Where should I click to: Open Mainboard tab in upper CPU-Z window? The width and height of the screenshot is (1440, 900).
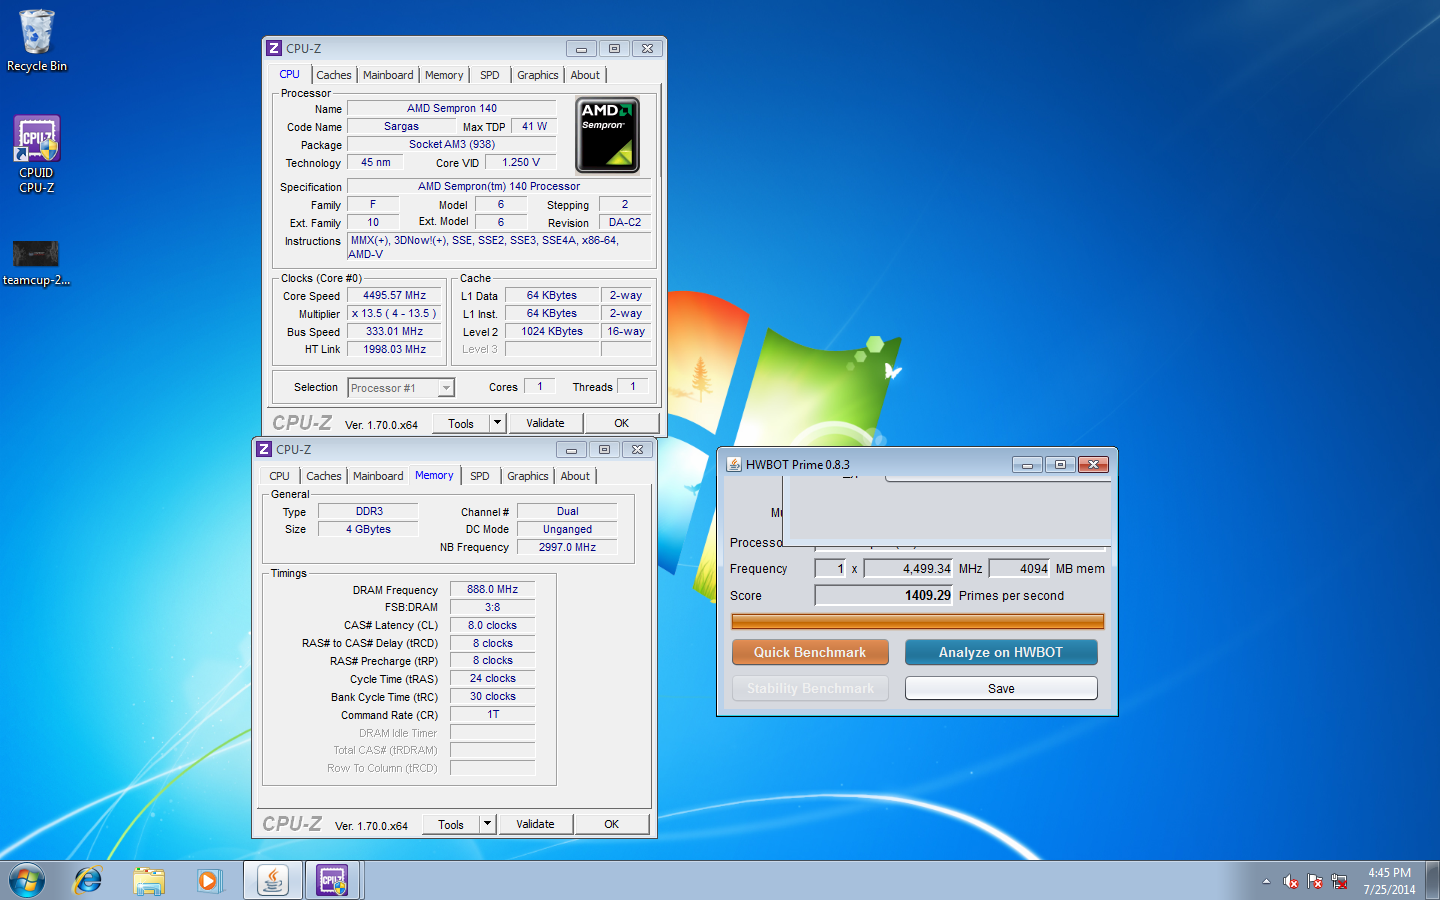388,75
